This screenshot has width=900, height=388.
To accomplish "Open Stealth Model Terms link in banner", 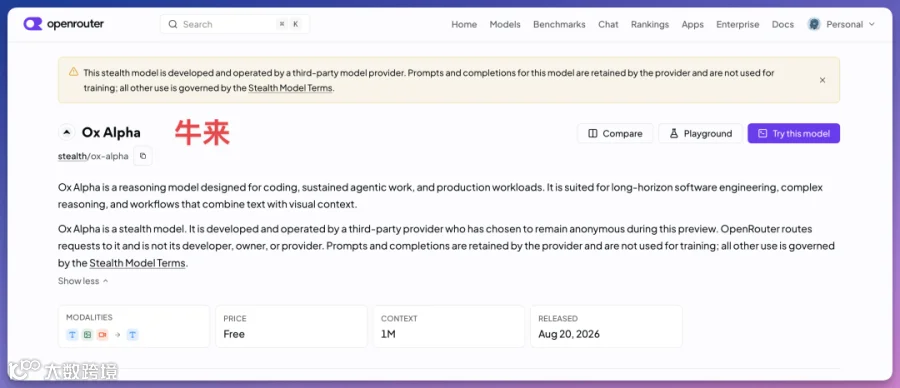I will click(x=290, y=88).
